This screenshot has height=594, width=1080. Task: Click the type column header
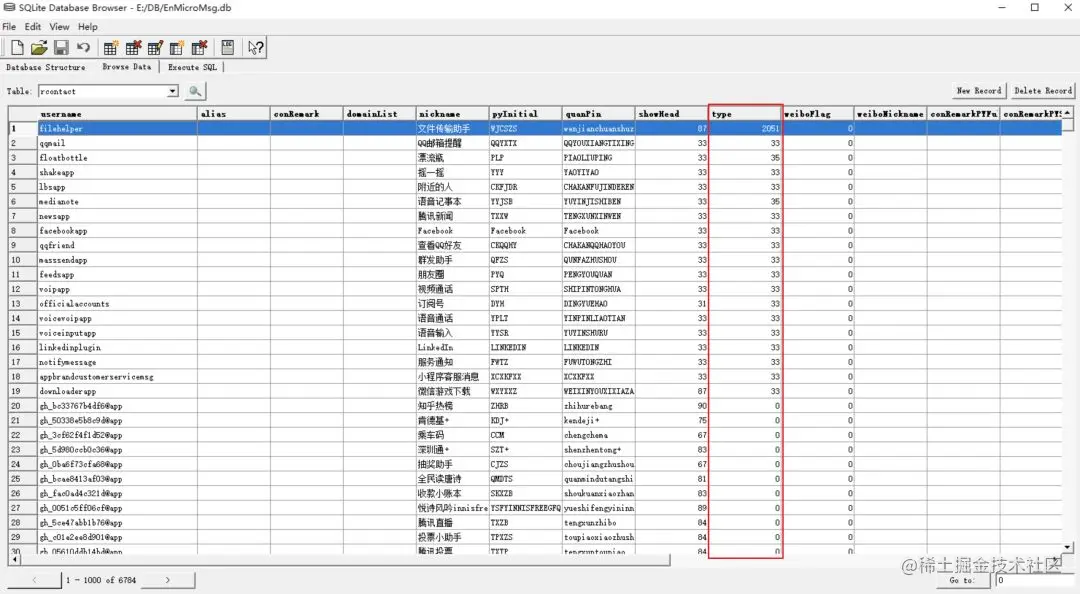click(x=745, y=114)
